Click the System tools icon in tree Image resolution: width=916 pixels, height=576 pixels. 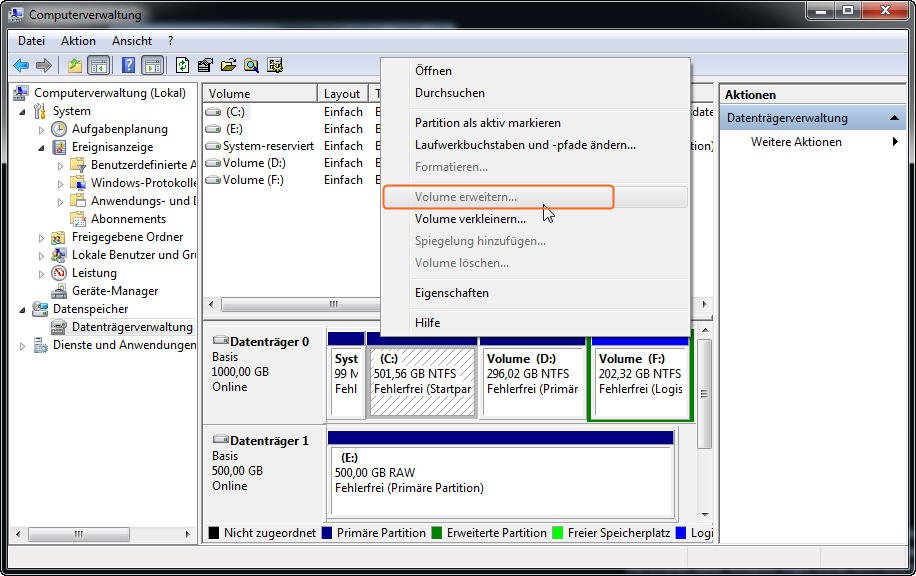click(x=40, y=111)
